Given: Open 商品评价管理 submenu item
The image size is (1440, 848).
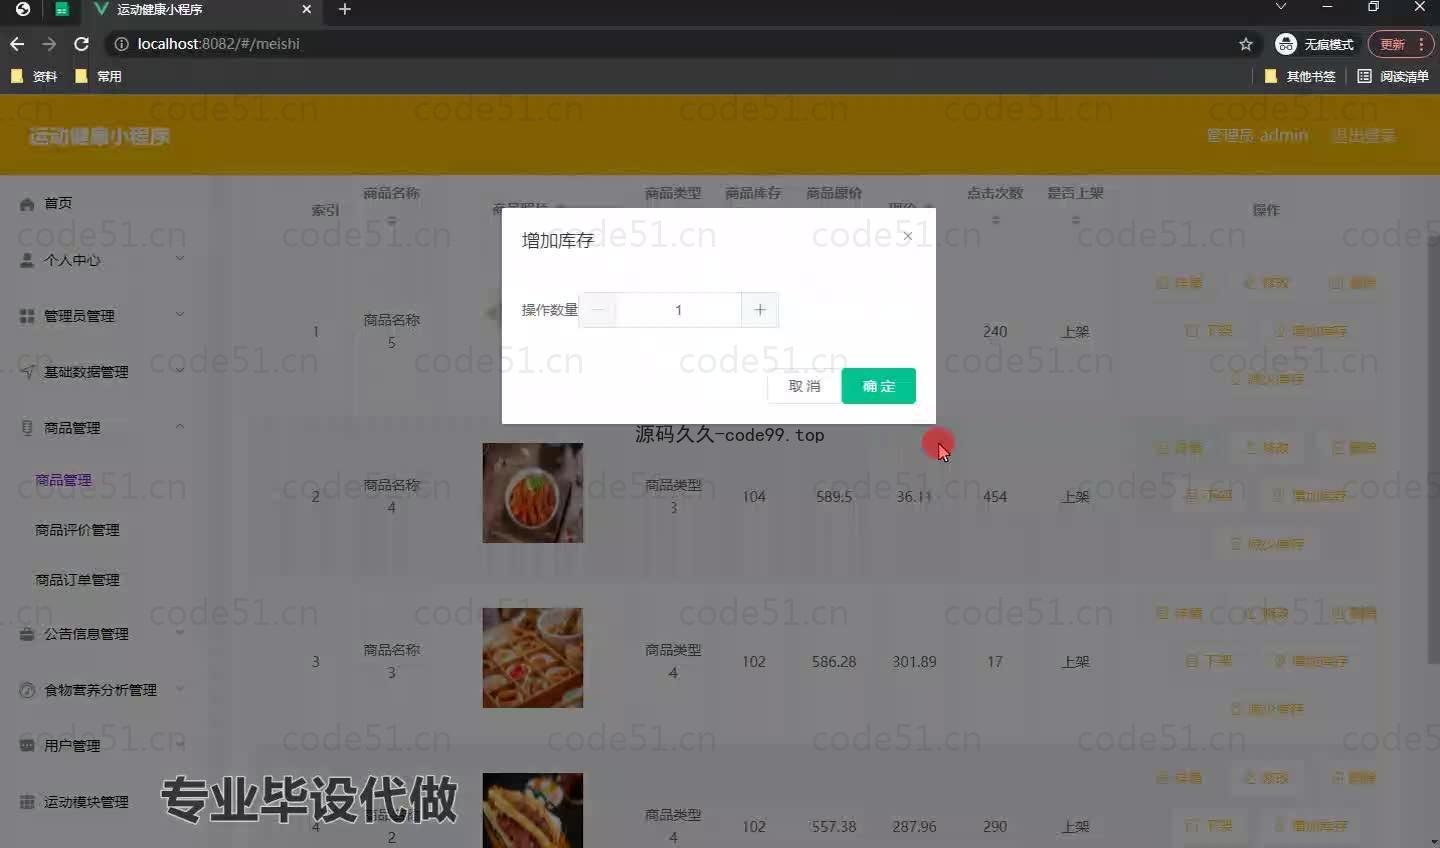Looking at the screenshot, I should 77,530.
